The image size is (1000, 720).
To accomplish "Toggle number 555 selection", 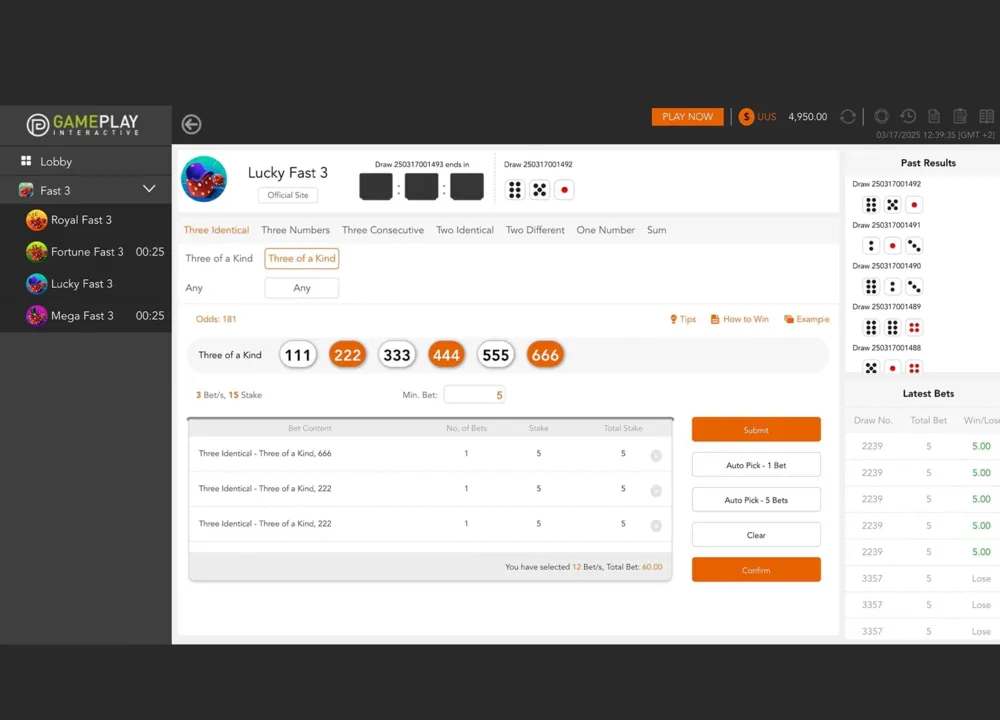I will click(x=496, y=355).
